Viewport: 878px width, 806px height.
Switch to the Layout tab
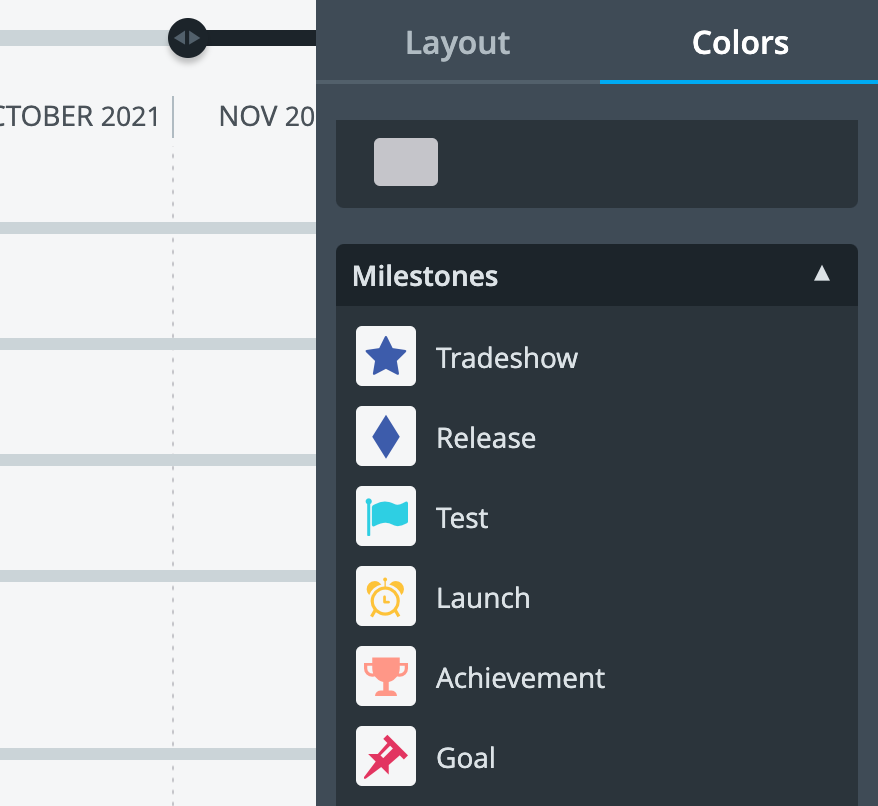[457, 43]
